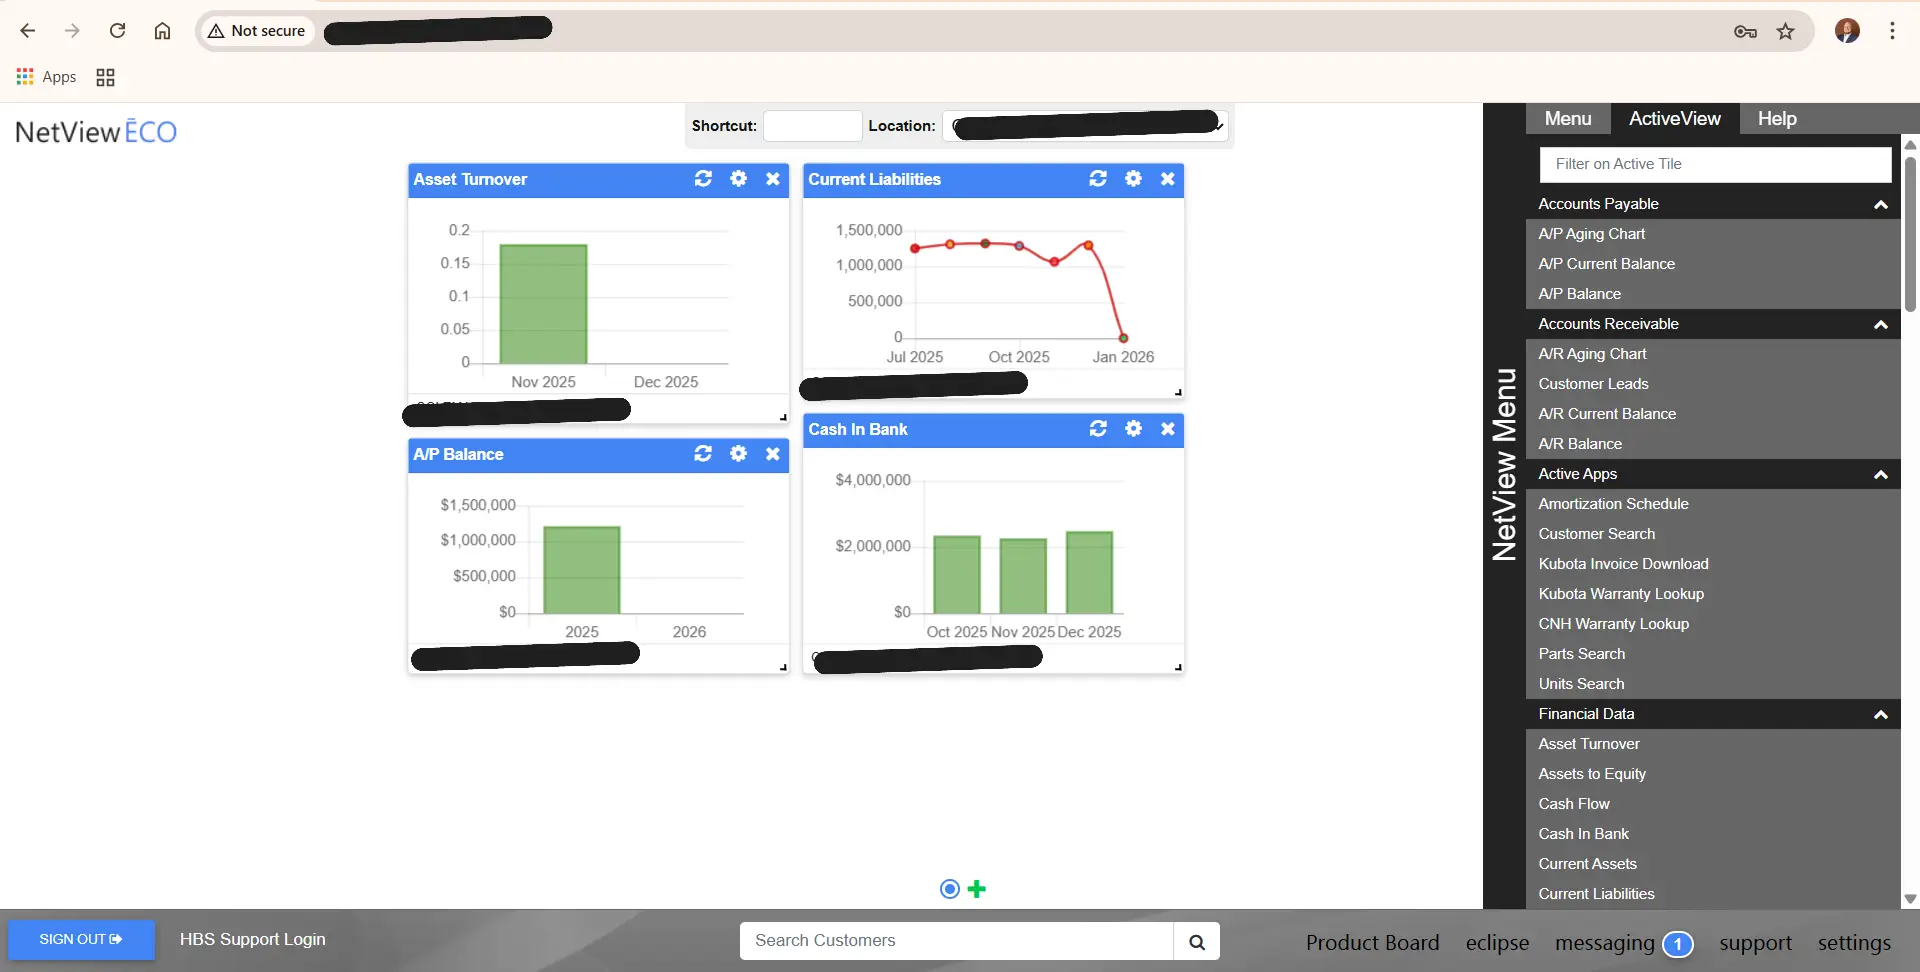This screenshot has width=1920, height=972.
Task: Open settings gear on Current Liabilities tile
Action: pyautogui.click(x=1133, y=179)
